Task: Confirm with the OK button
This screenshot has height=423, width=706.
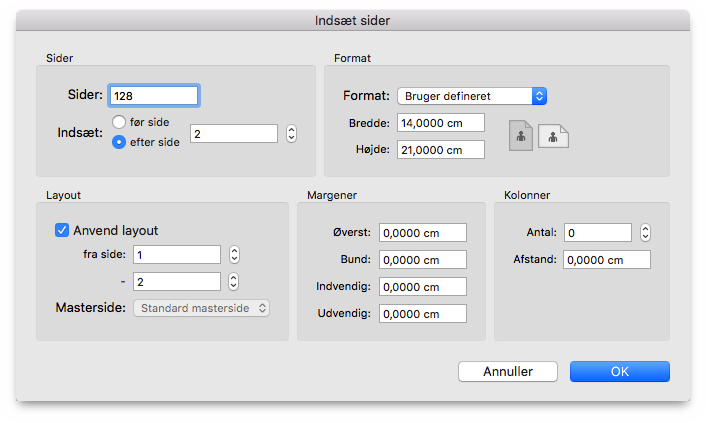Action: coord(620,372)
